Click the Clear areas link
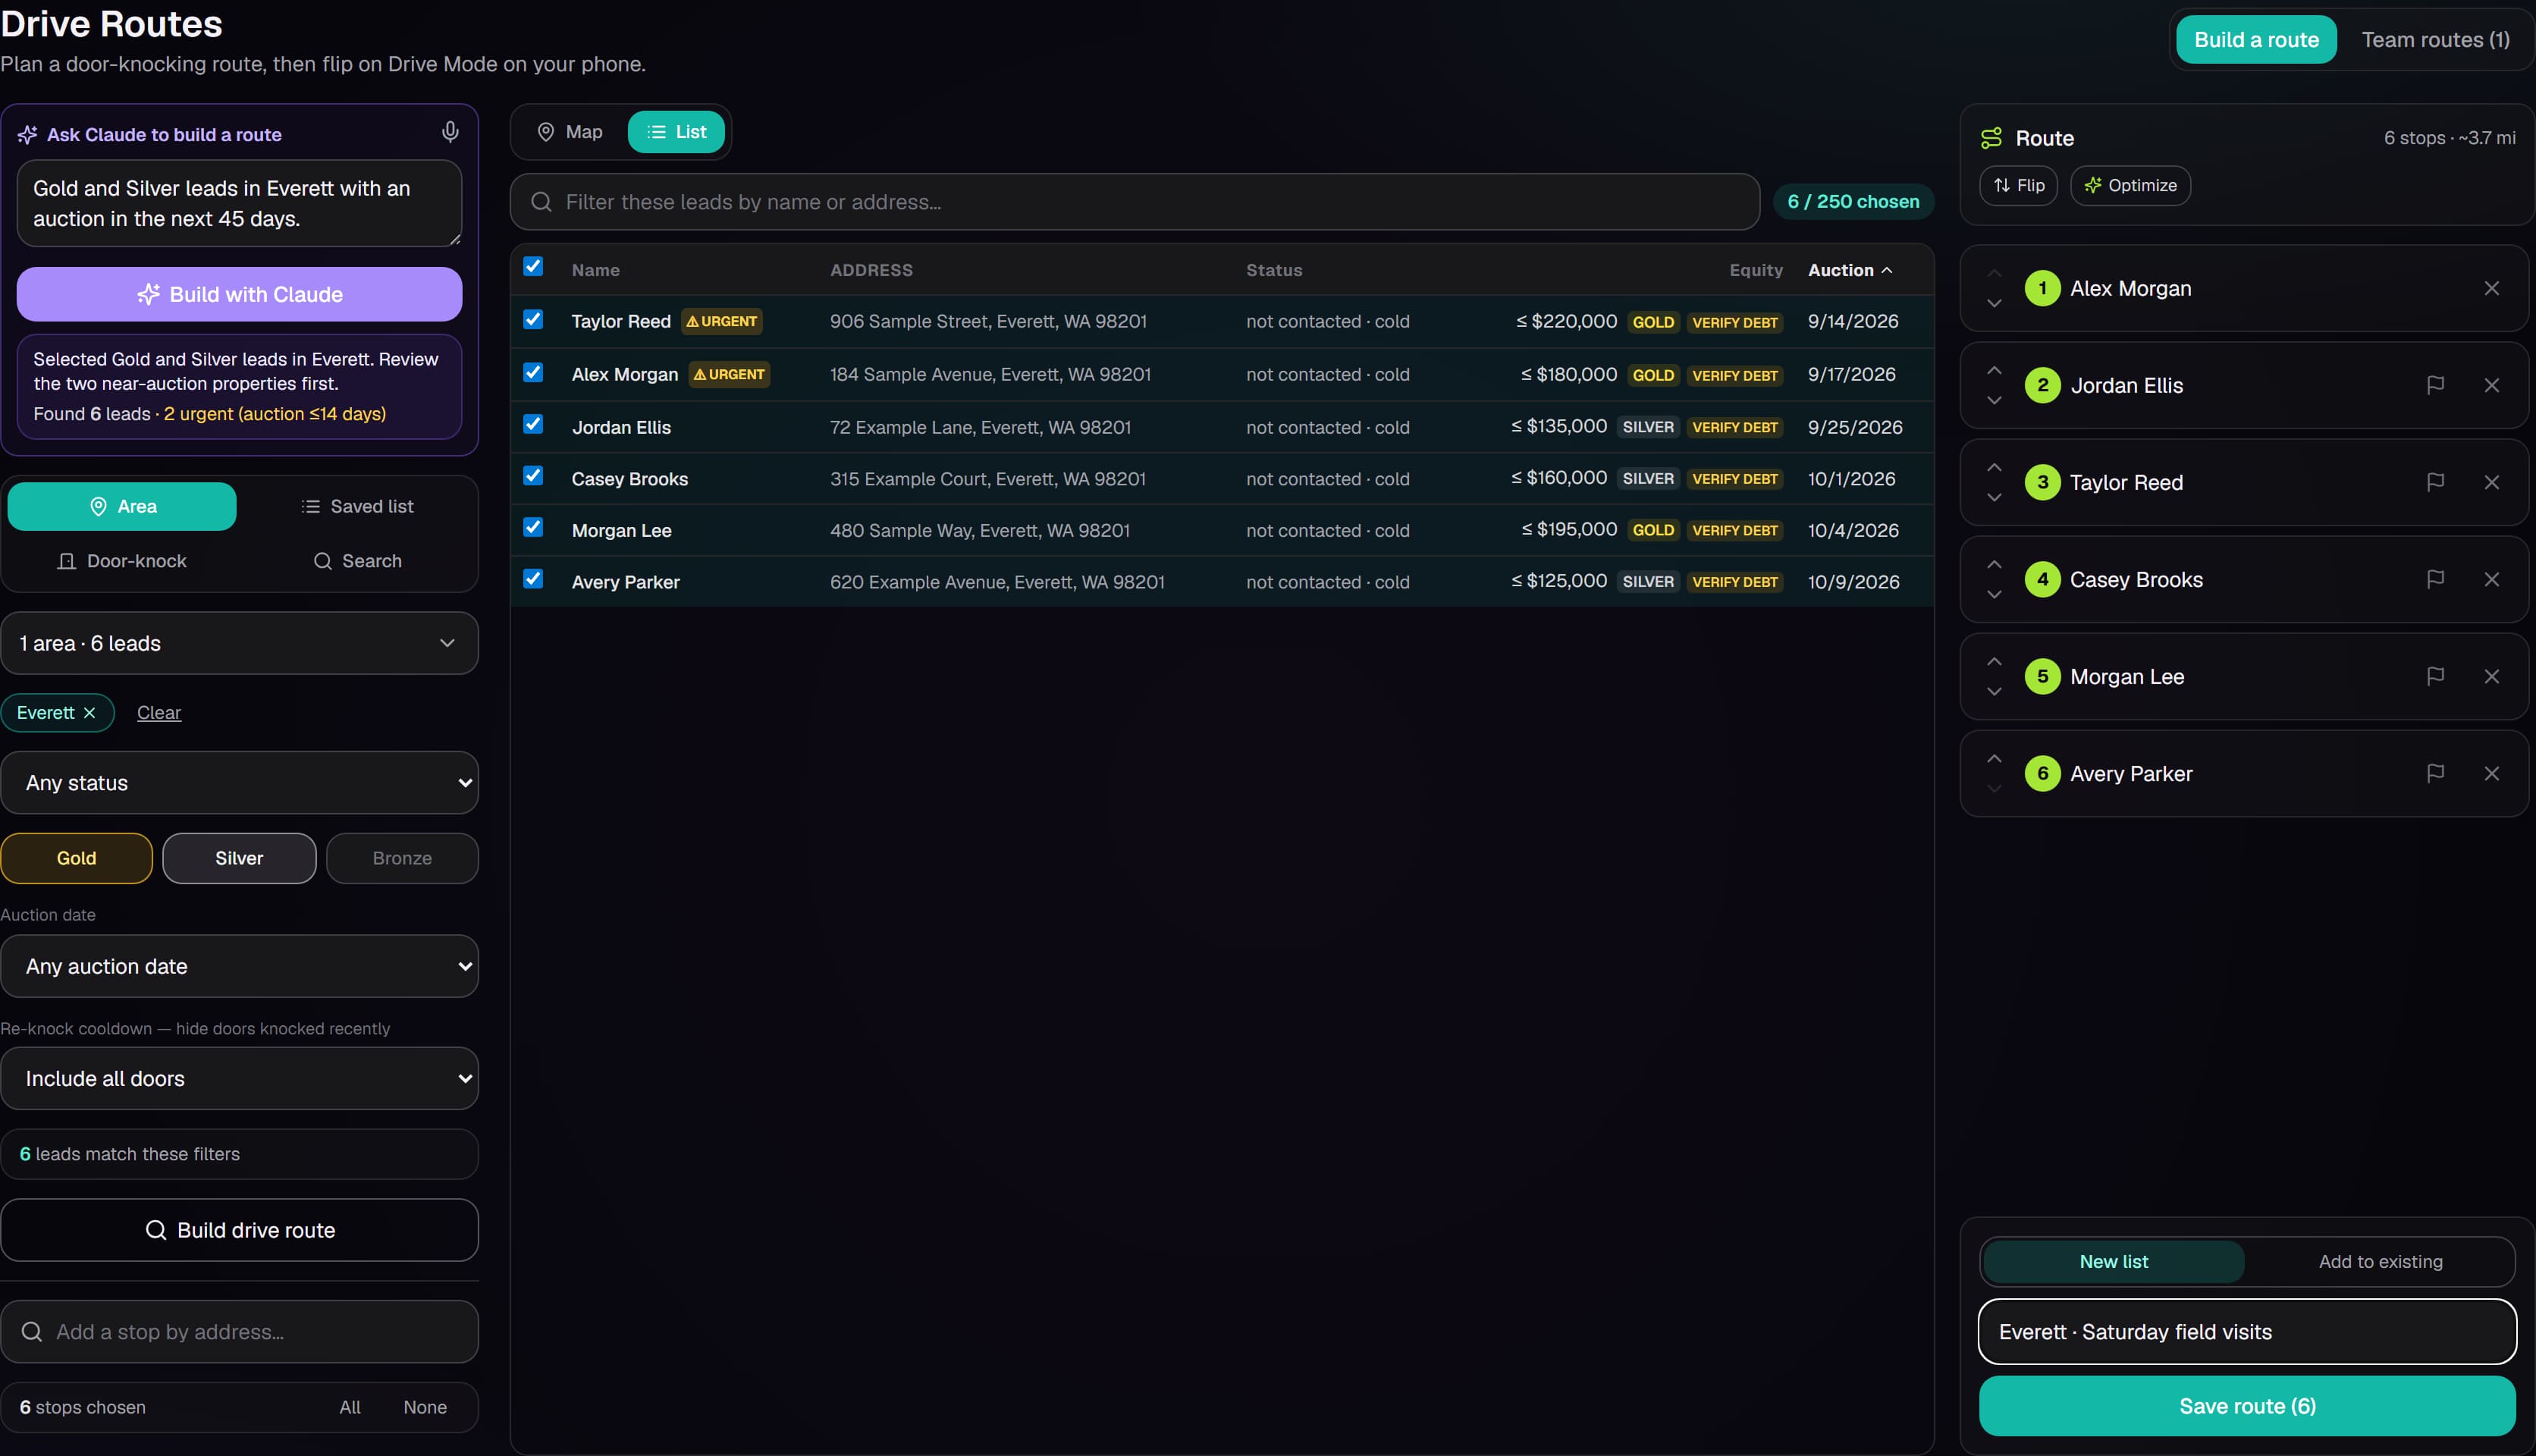 pos(159,713)
